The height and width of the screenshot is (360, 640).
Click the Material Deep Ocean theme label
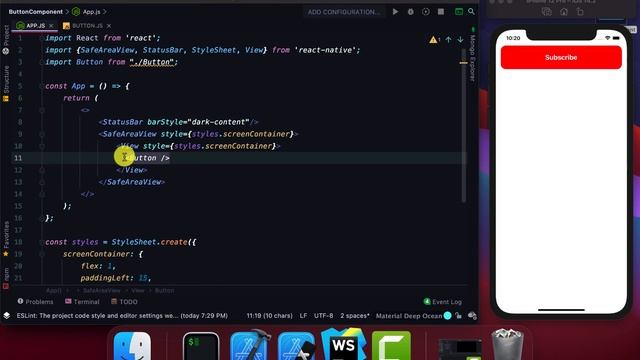(x=409, y=316)
